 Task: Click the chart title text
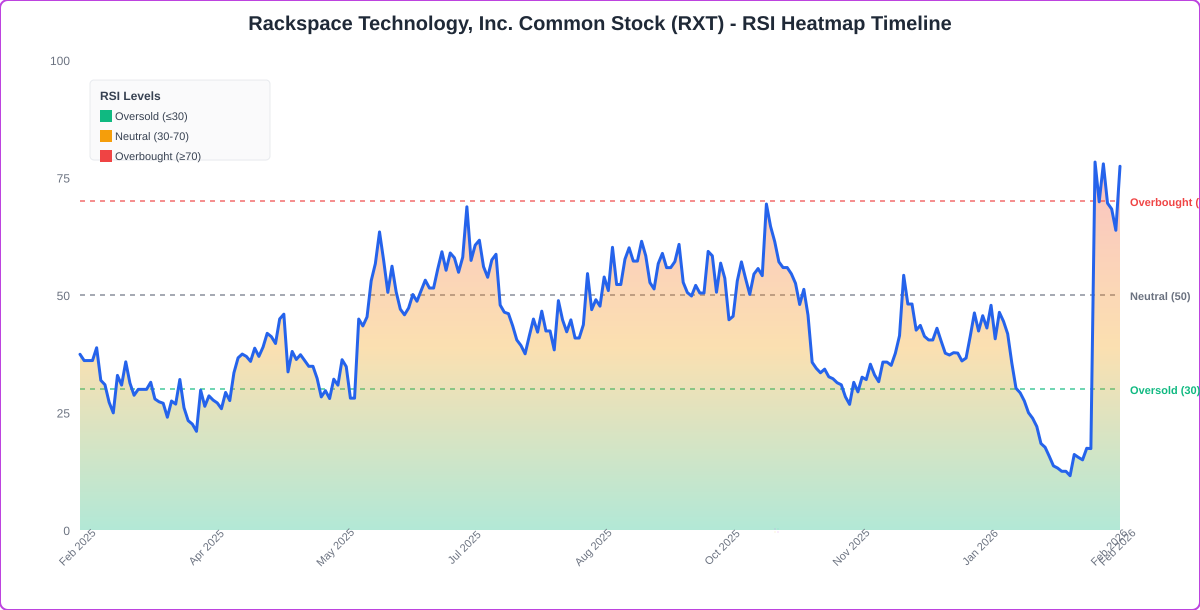coord(600,23)
